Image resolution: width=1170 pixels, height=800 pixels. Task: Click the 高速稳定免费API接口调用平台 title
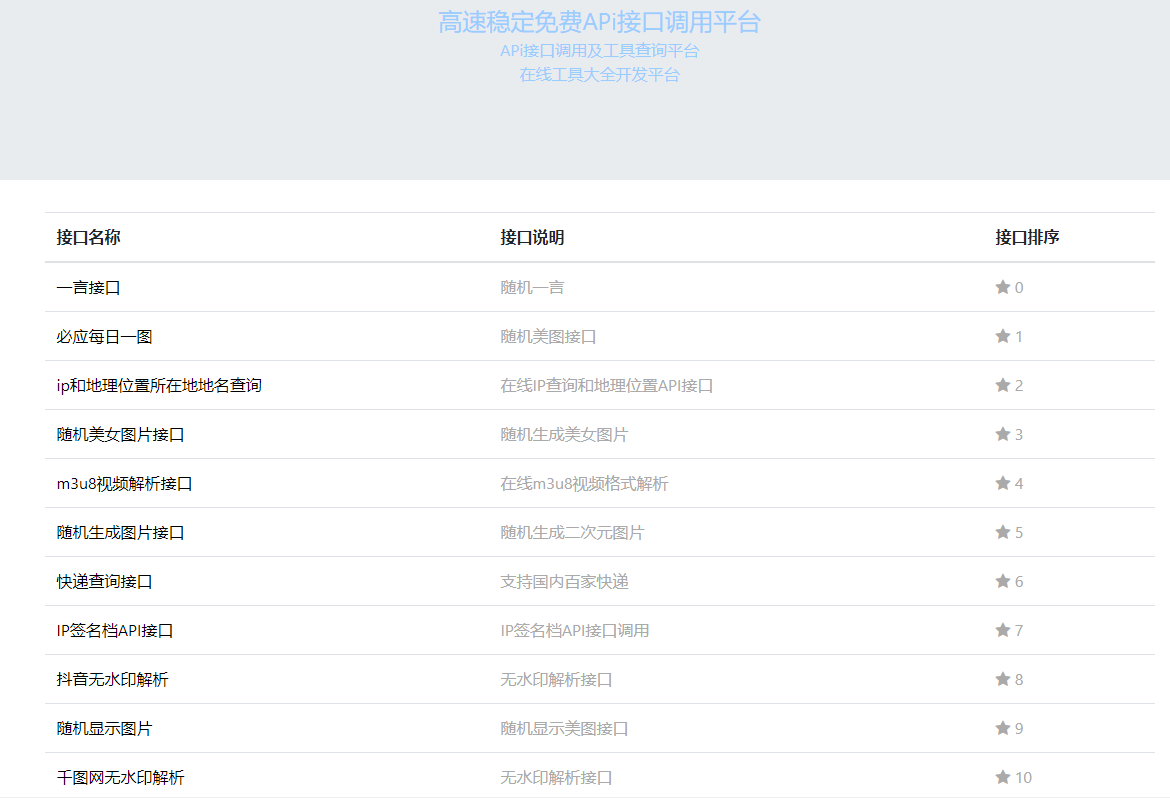click(599, 22)
